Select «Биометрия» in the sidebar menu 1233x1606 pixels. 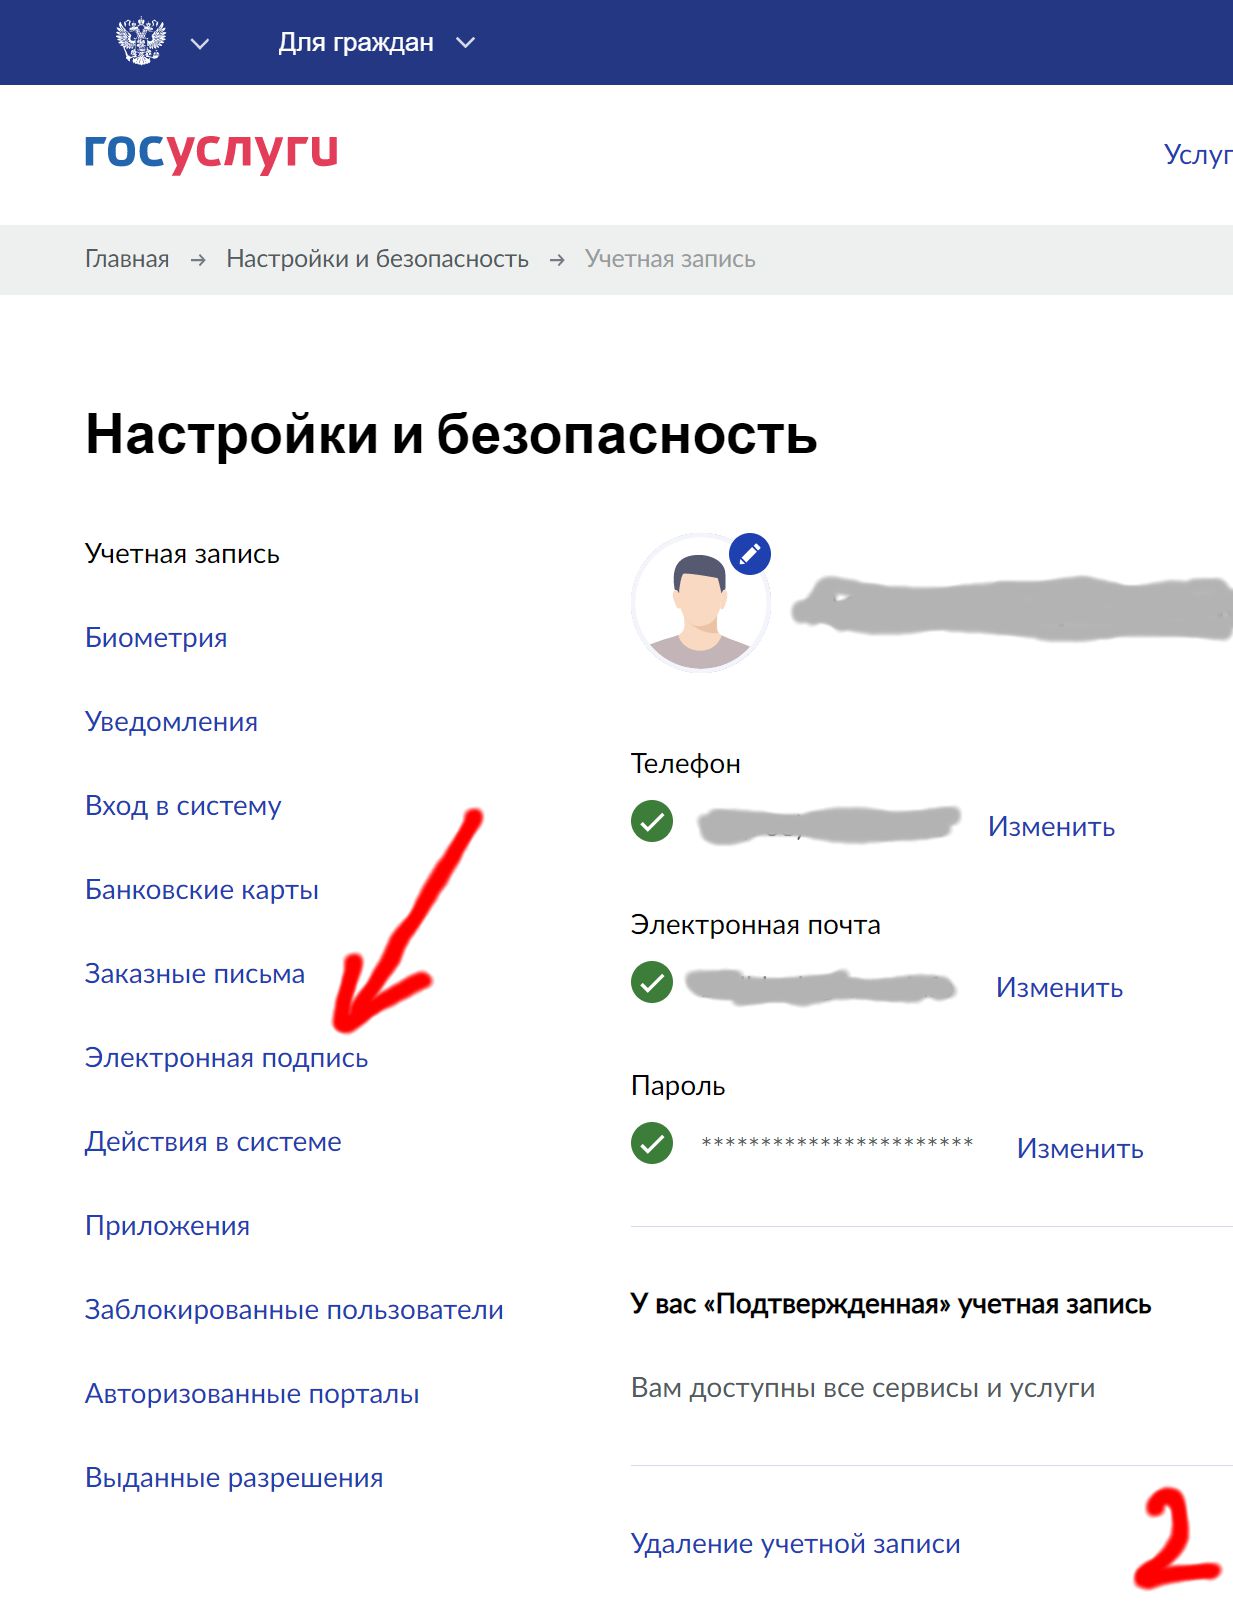click(x=156, y=638)
